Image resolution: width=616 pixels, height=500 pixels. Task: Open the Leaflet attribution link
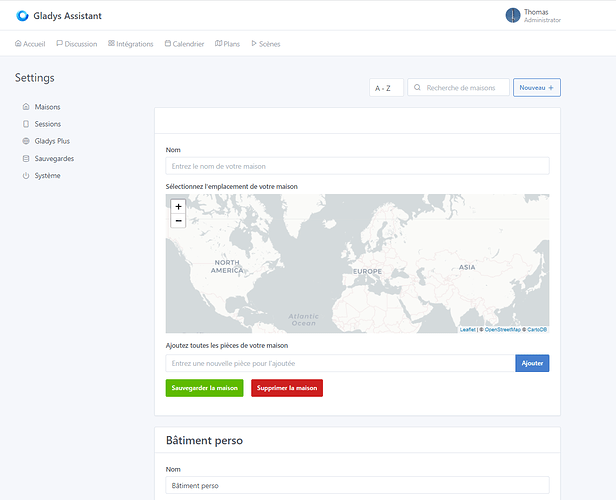tap(468, 330)
